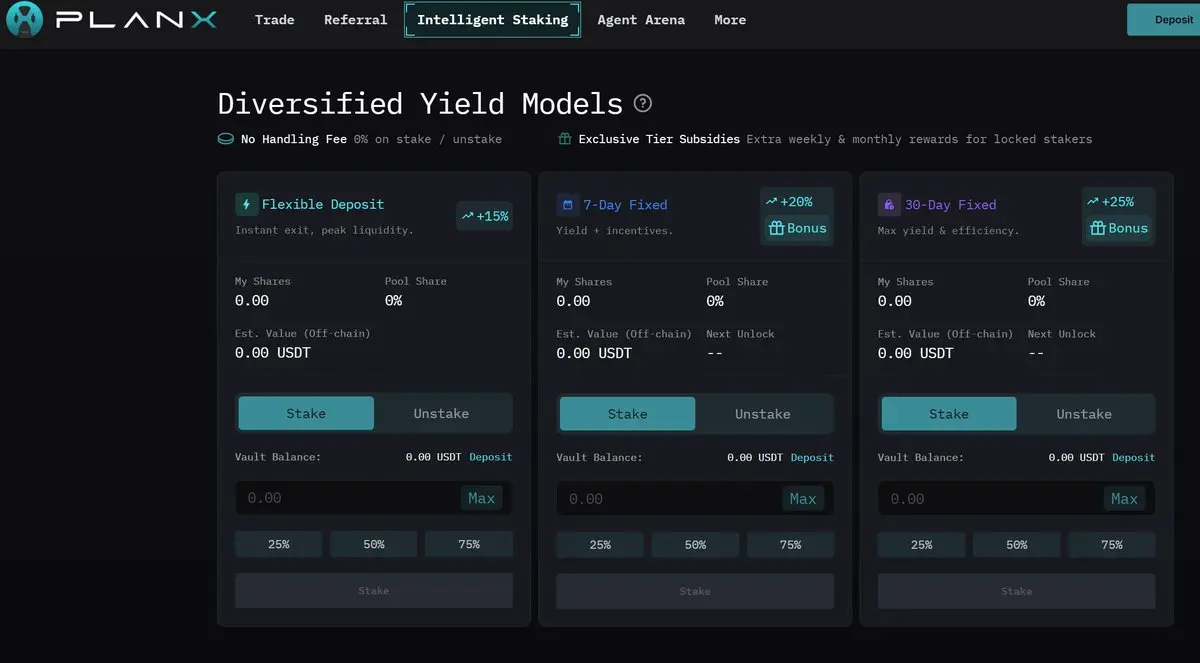Screen dimensions: 1200x663
Task: Click the 7-Day Fixed Bonus gift badge
Action: 797,228
